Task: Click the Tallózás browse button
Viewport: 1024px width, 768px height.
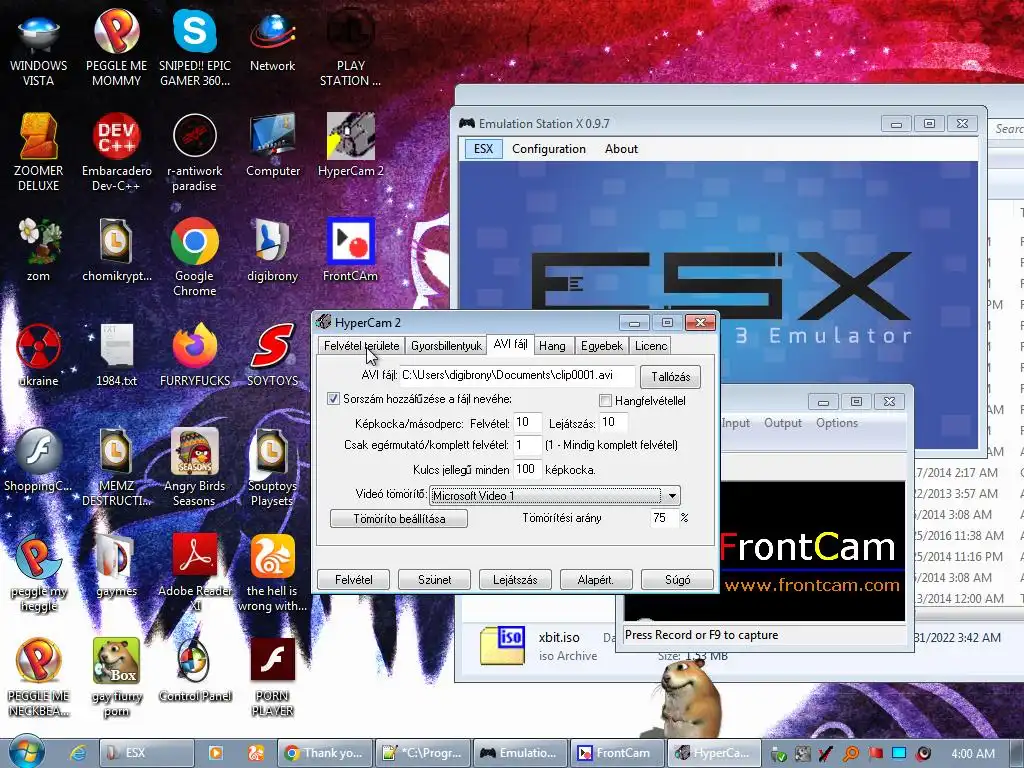Action: 671,376
